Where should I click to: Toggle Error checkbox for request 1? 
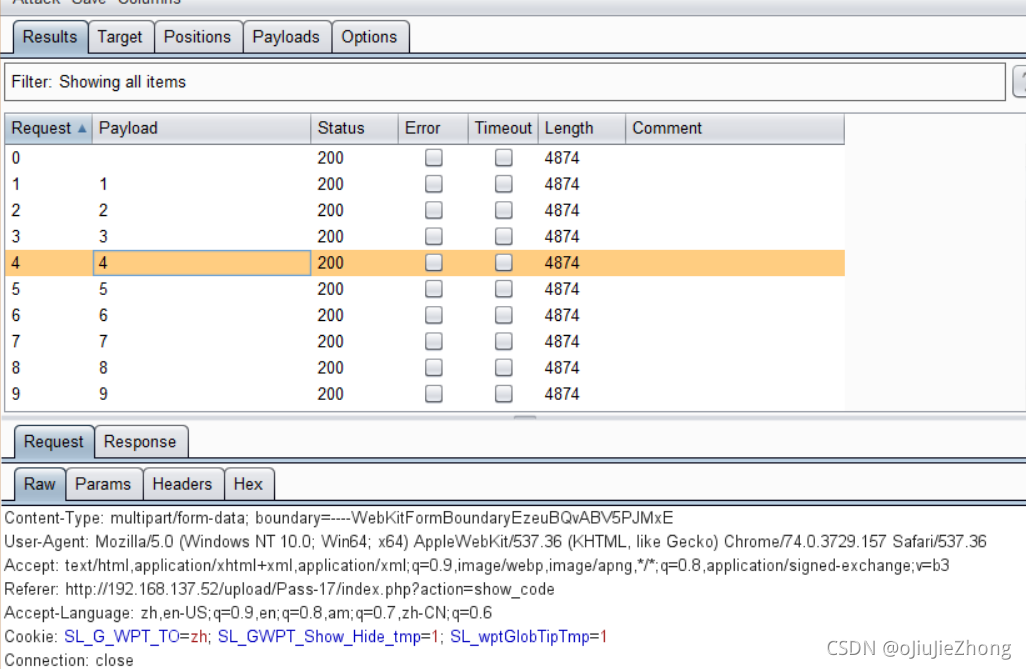click(433, 184)
